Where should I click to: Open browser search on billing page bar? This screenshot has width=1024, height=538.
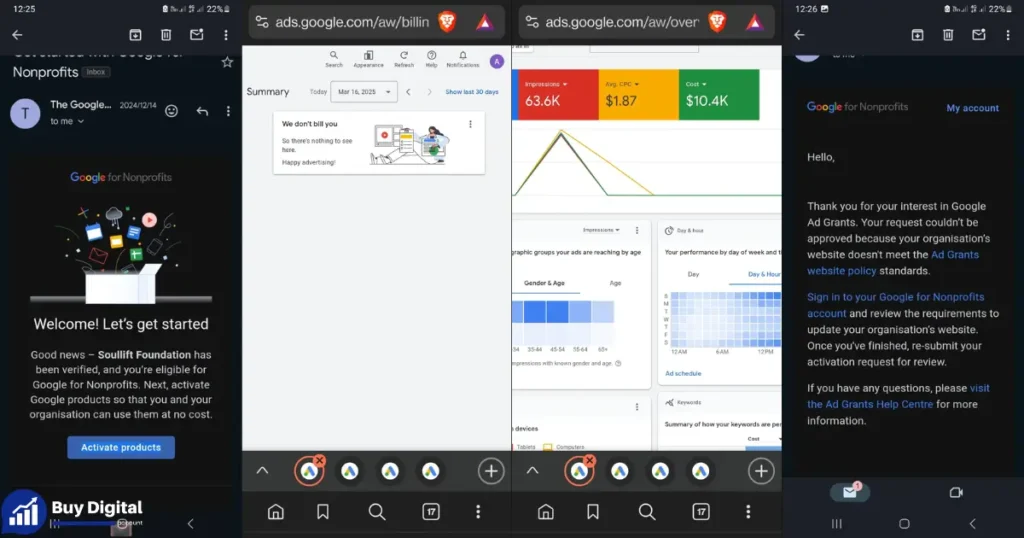[377, 512]
